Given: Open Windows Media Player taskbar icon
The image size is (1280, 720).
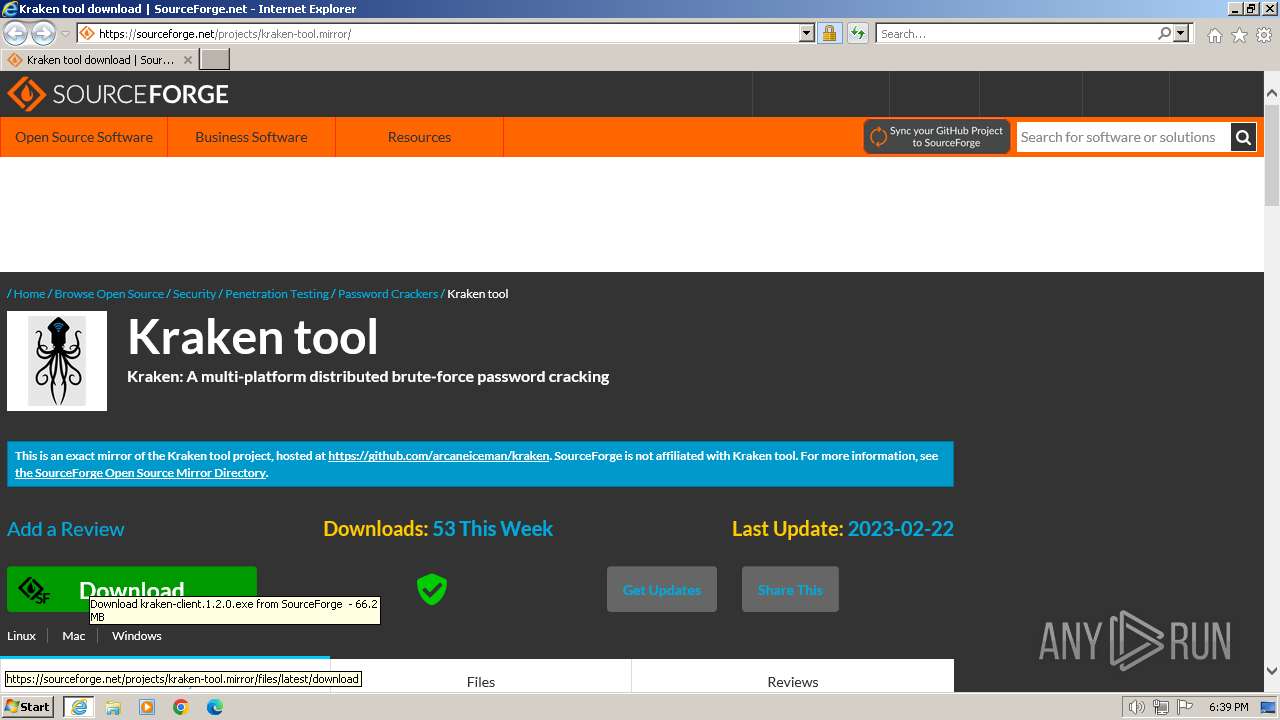Looking at the screenshot, I should pyautogui.click(x=147, y=707).
